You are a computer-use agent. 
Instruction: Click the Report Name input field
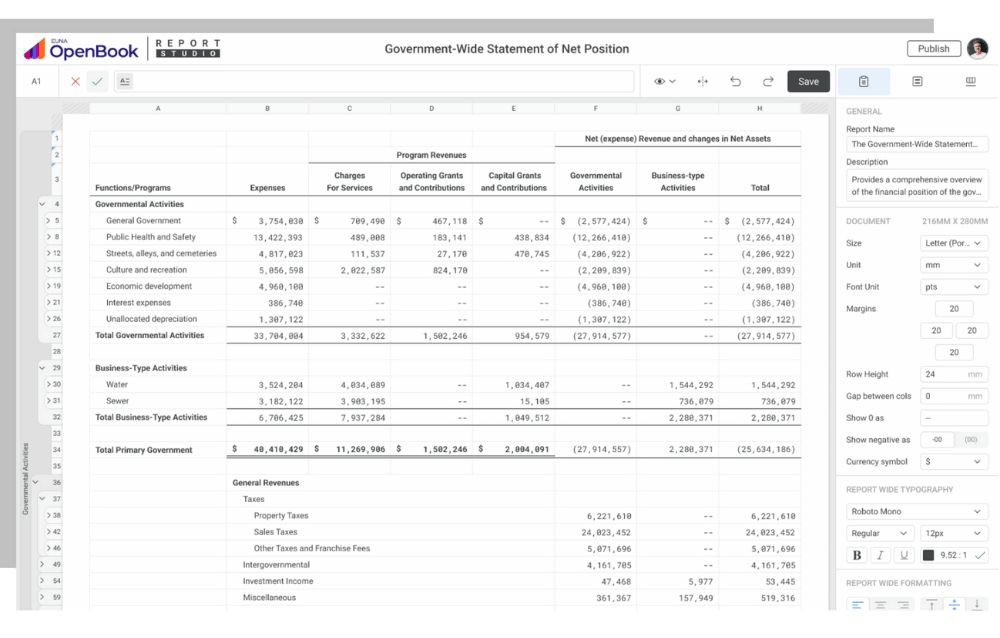(x=916, y=144)
